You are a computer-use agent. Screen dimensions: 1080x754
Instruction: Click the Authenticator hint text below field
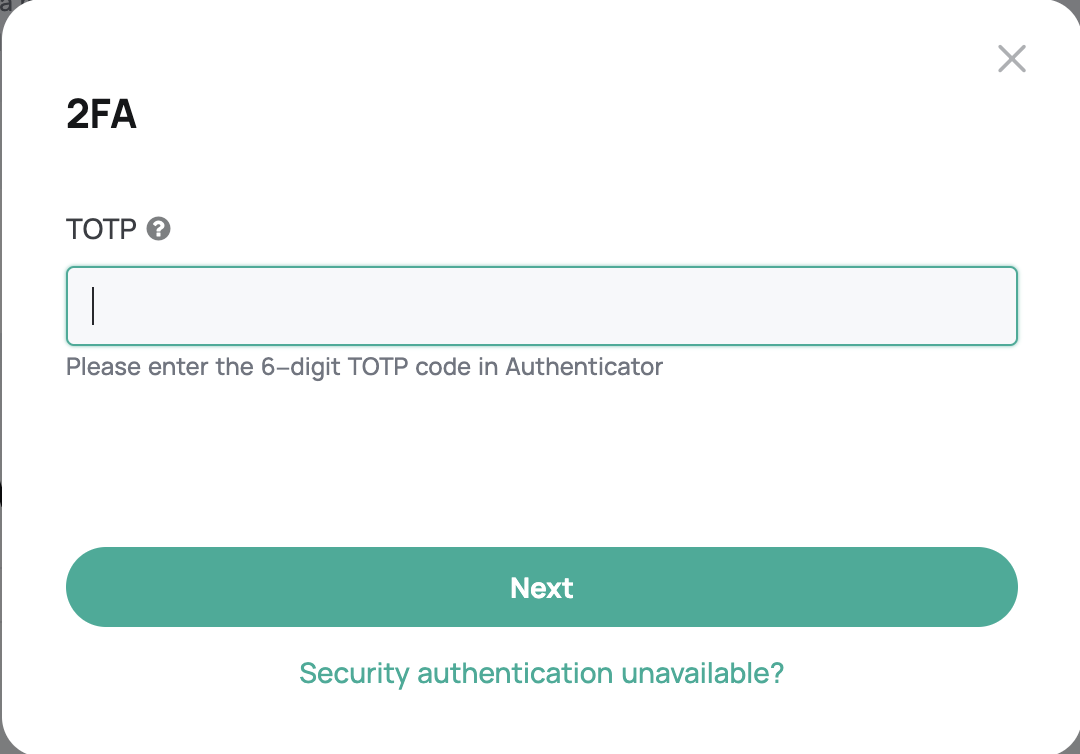pos(364,367)
